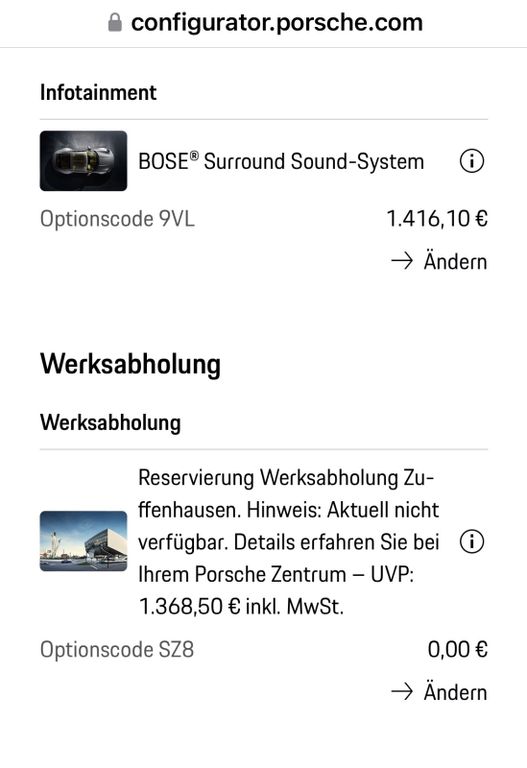Click the large Werksabholung section title

click(130, 364)
